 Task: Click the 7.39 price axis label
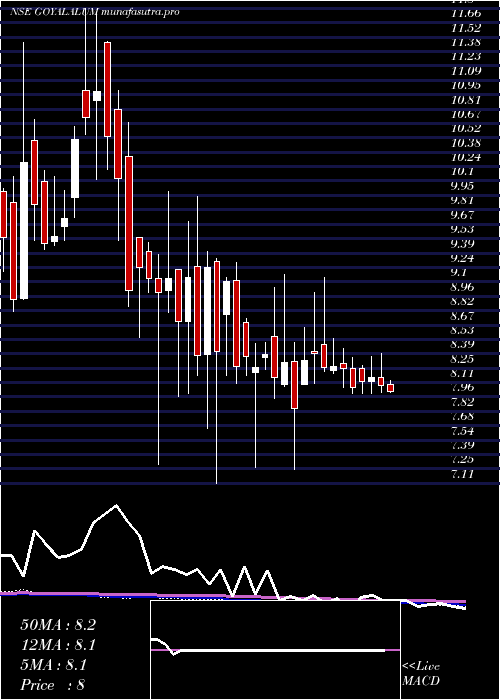click(x=463, y=445)
